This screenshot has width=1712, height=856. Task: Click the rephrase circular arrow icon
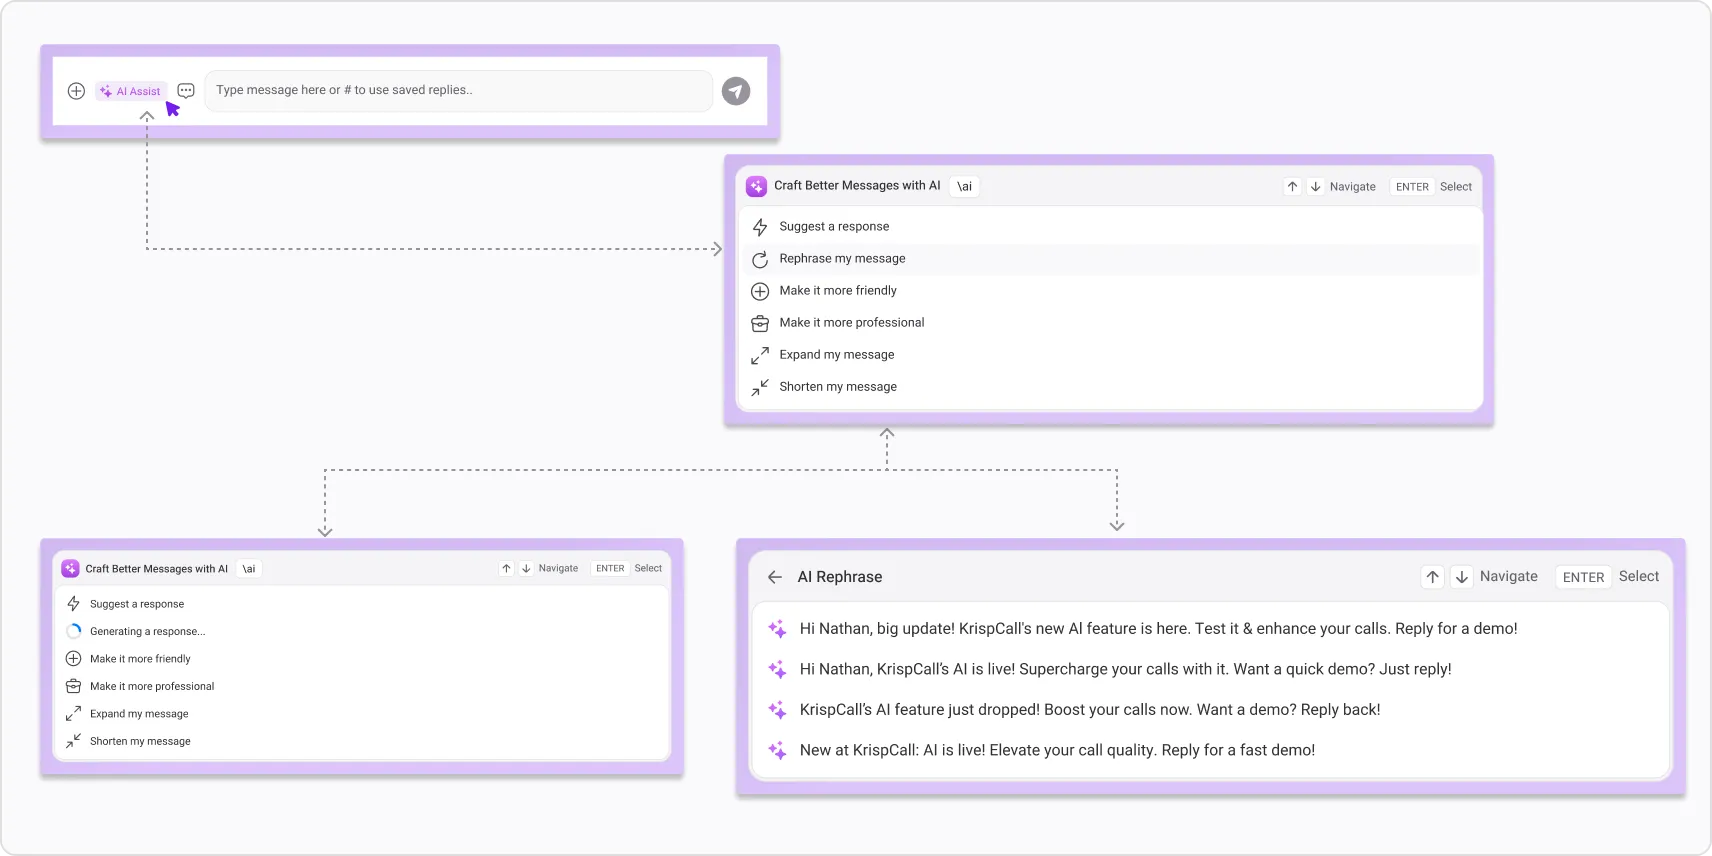tap(760, 259)
